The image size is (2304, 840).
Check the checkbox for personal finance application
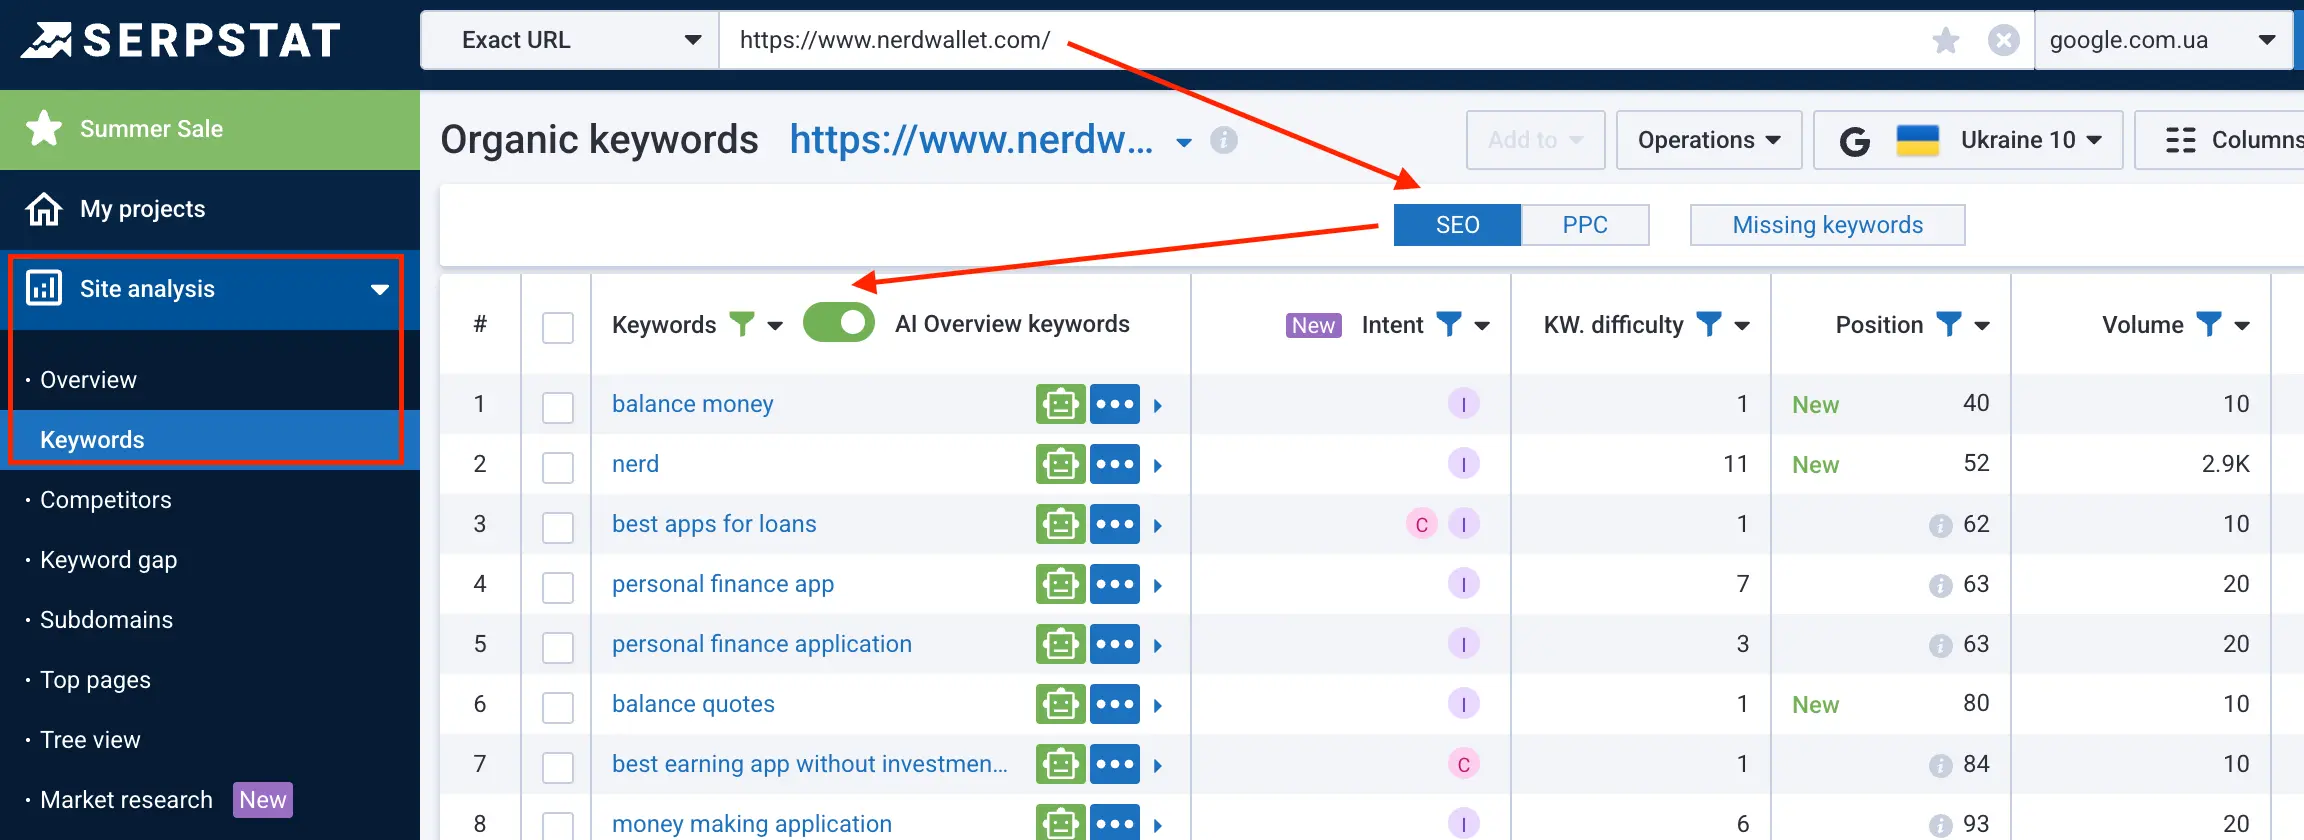(558, 647)
